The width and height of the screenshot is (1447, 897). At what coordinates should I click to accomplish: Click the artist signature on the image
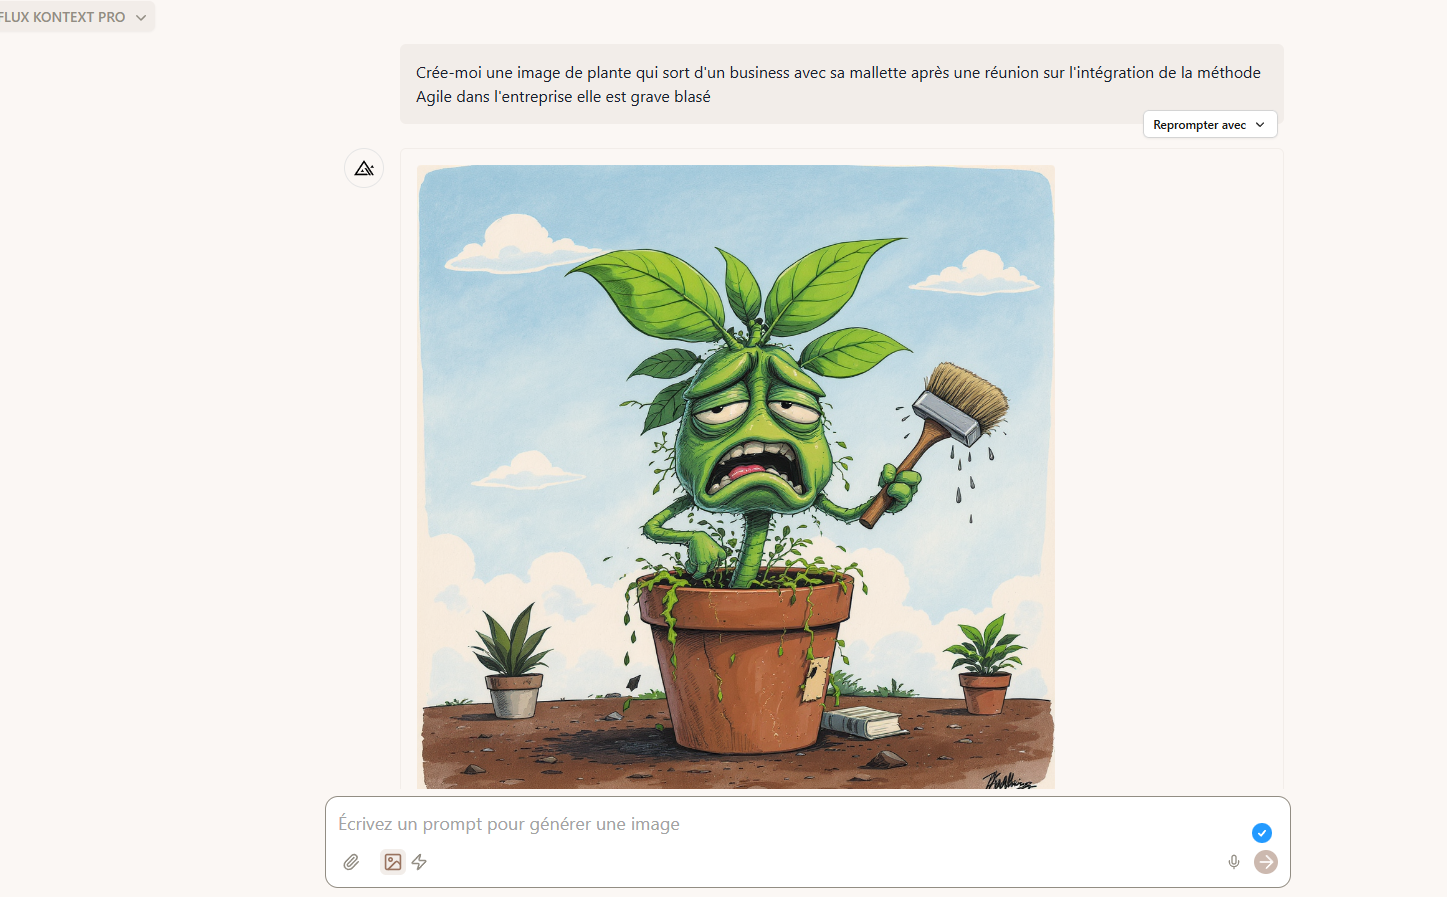point(1008,781)
